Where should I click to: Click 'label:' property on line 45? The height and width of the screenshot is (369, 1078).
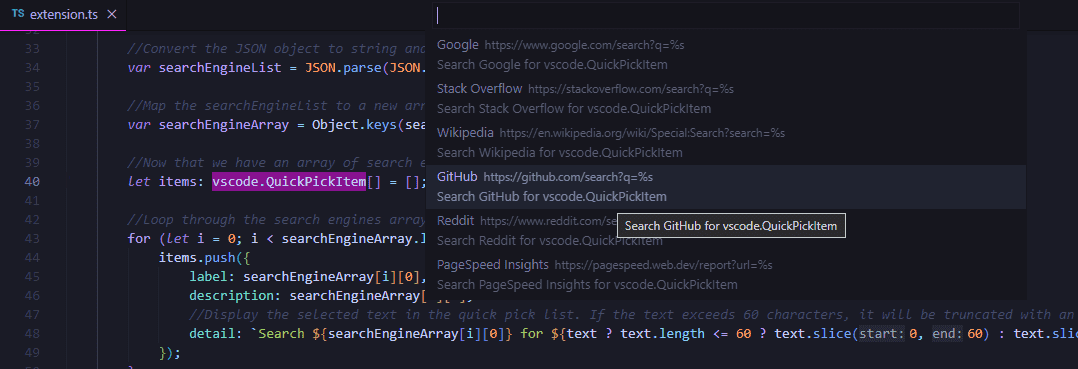coord(212,276)
